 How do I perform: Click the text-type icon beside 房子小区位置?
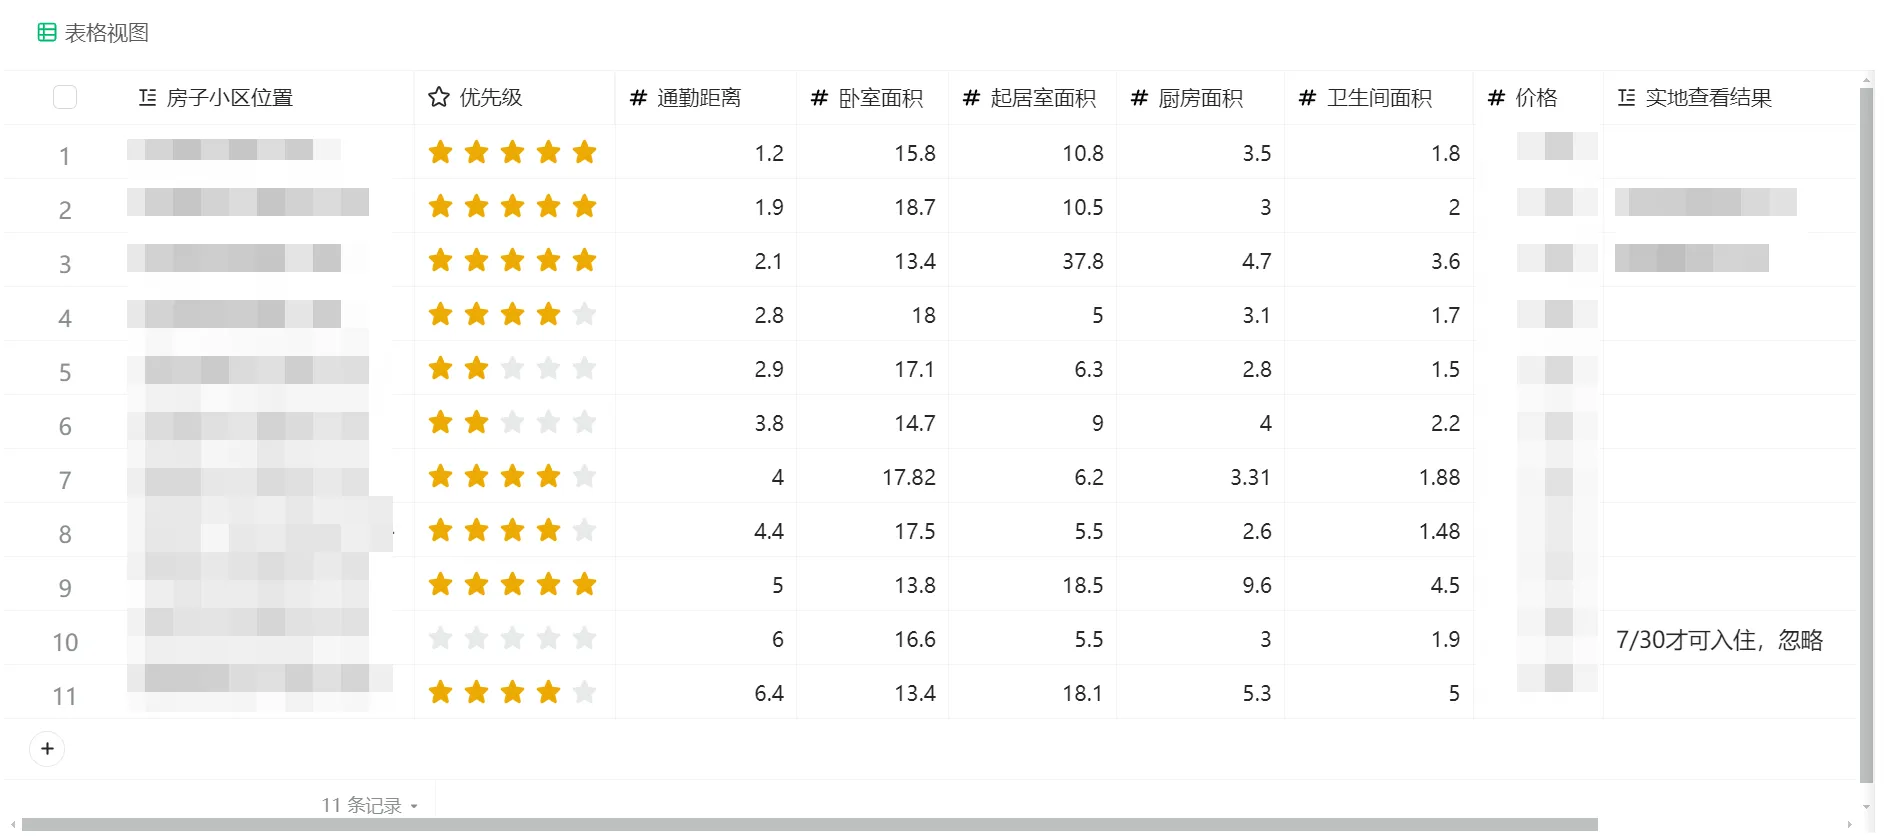pos(147,97)
